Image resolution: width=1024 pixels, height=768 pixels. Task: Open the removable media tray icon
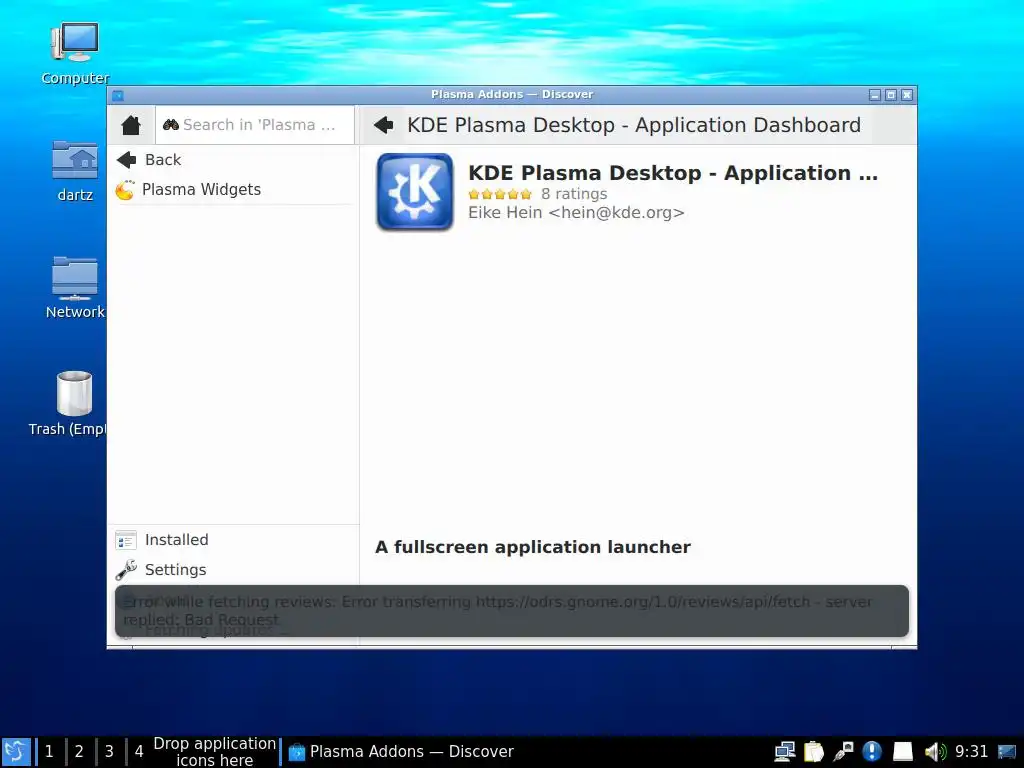903,752
